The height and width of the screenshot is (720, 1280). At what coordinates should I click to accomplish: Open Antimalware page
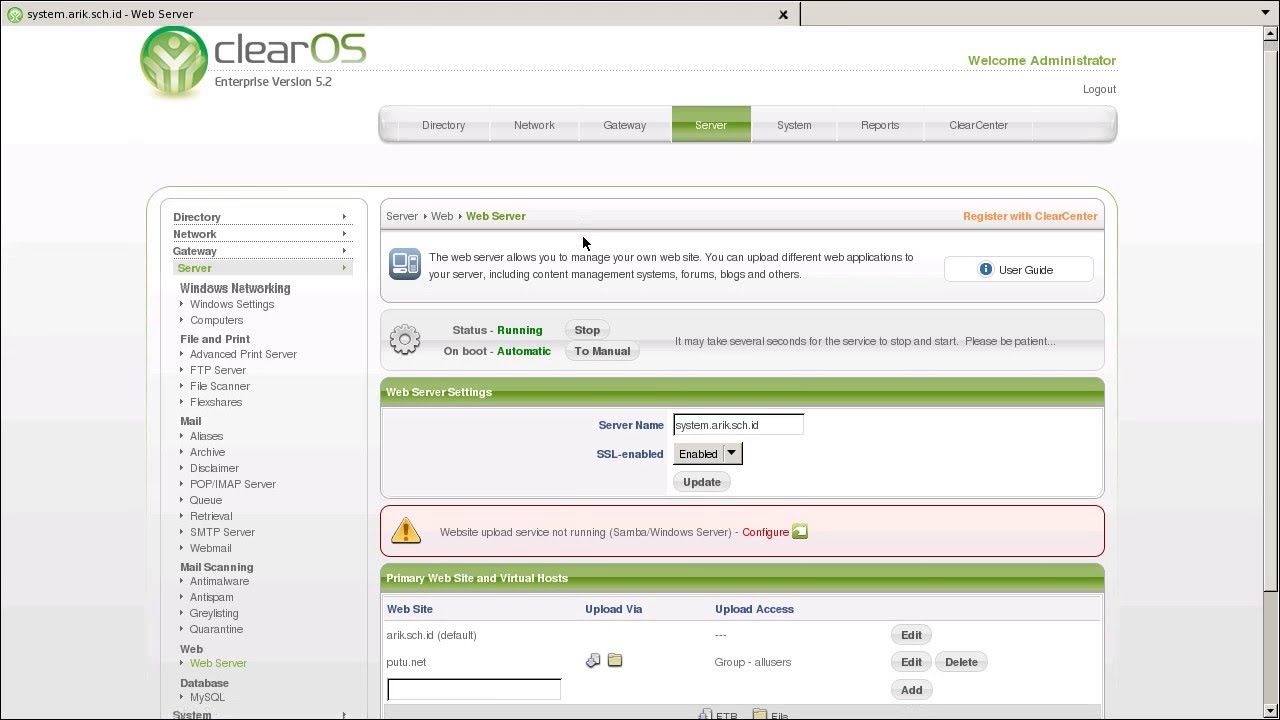(219, 581)
